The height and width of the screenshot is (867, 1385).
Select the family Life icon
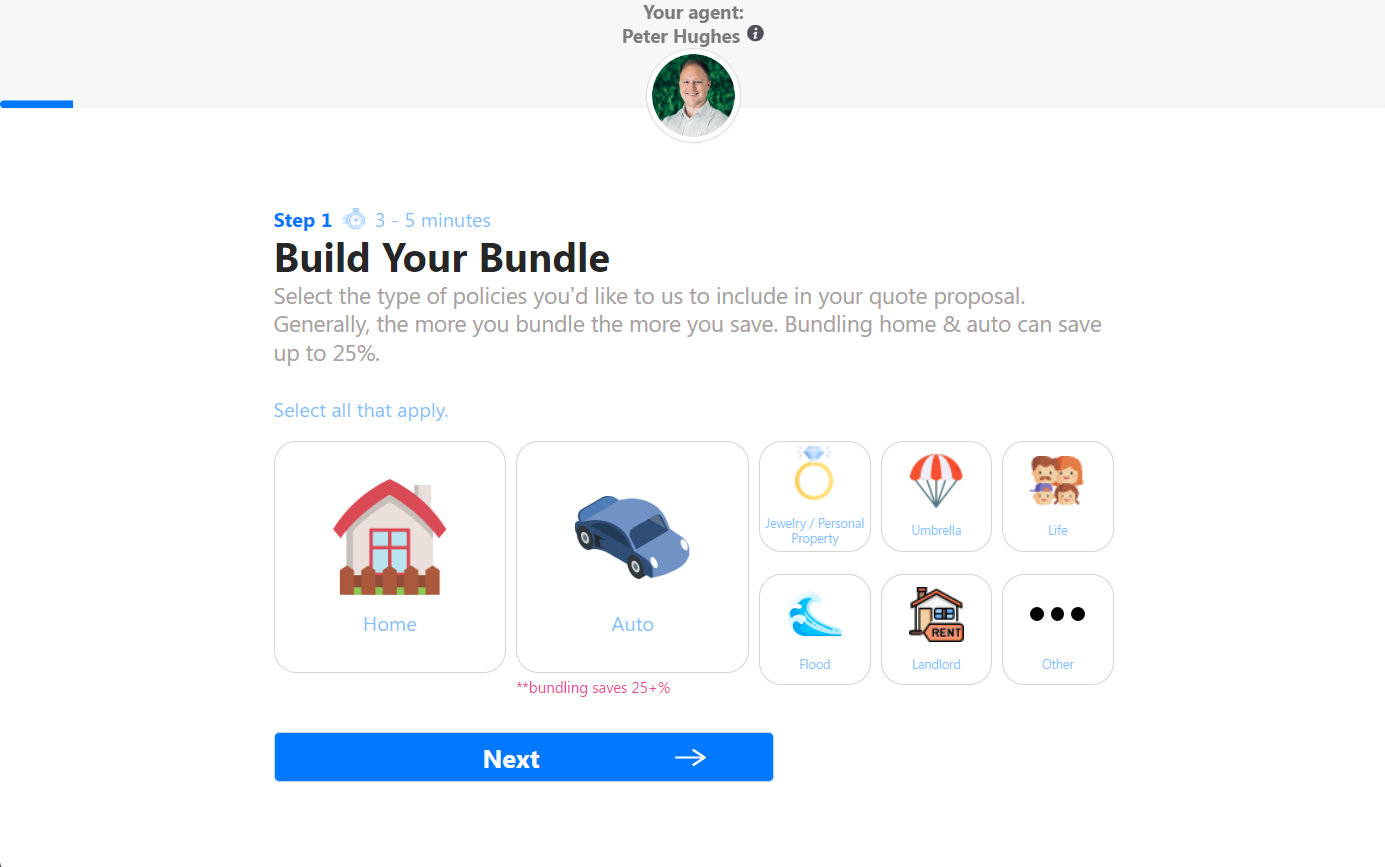pyautogui.click(x=1057, y=481)
